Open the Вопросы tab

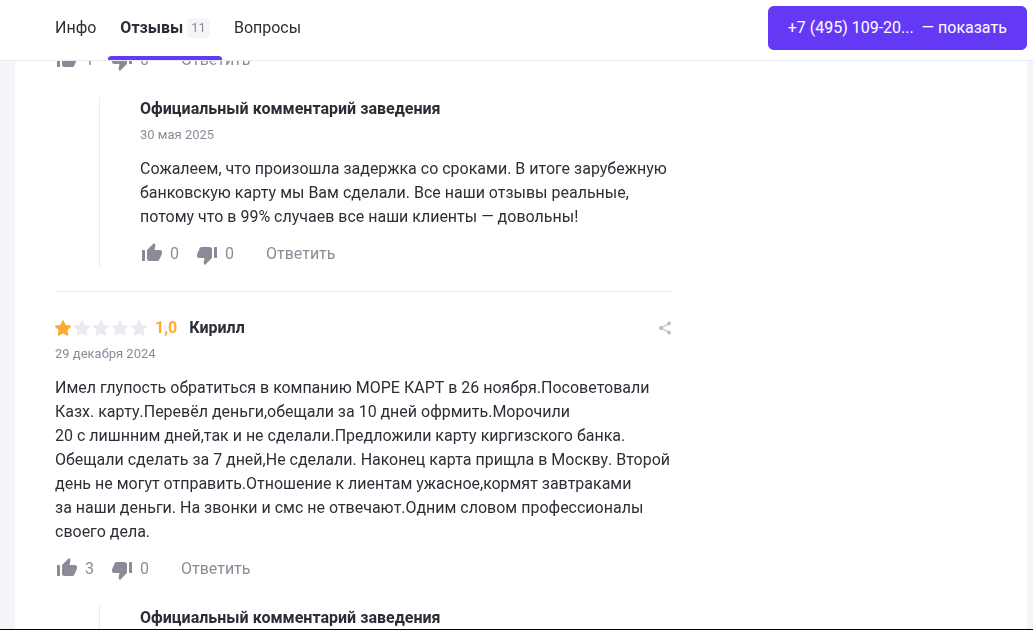[267, 27]
